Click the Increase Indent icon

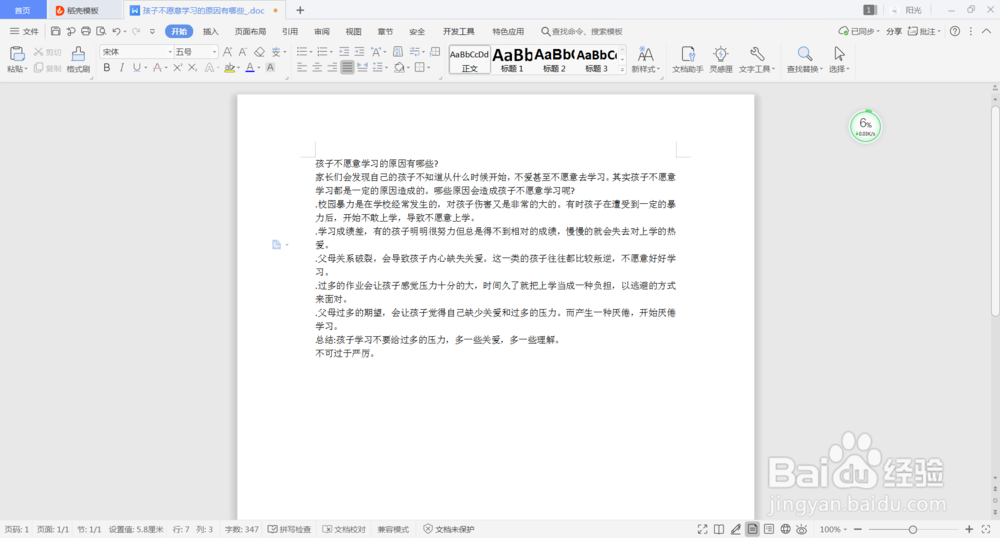[x=360, y=52]
